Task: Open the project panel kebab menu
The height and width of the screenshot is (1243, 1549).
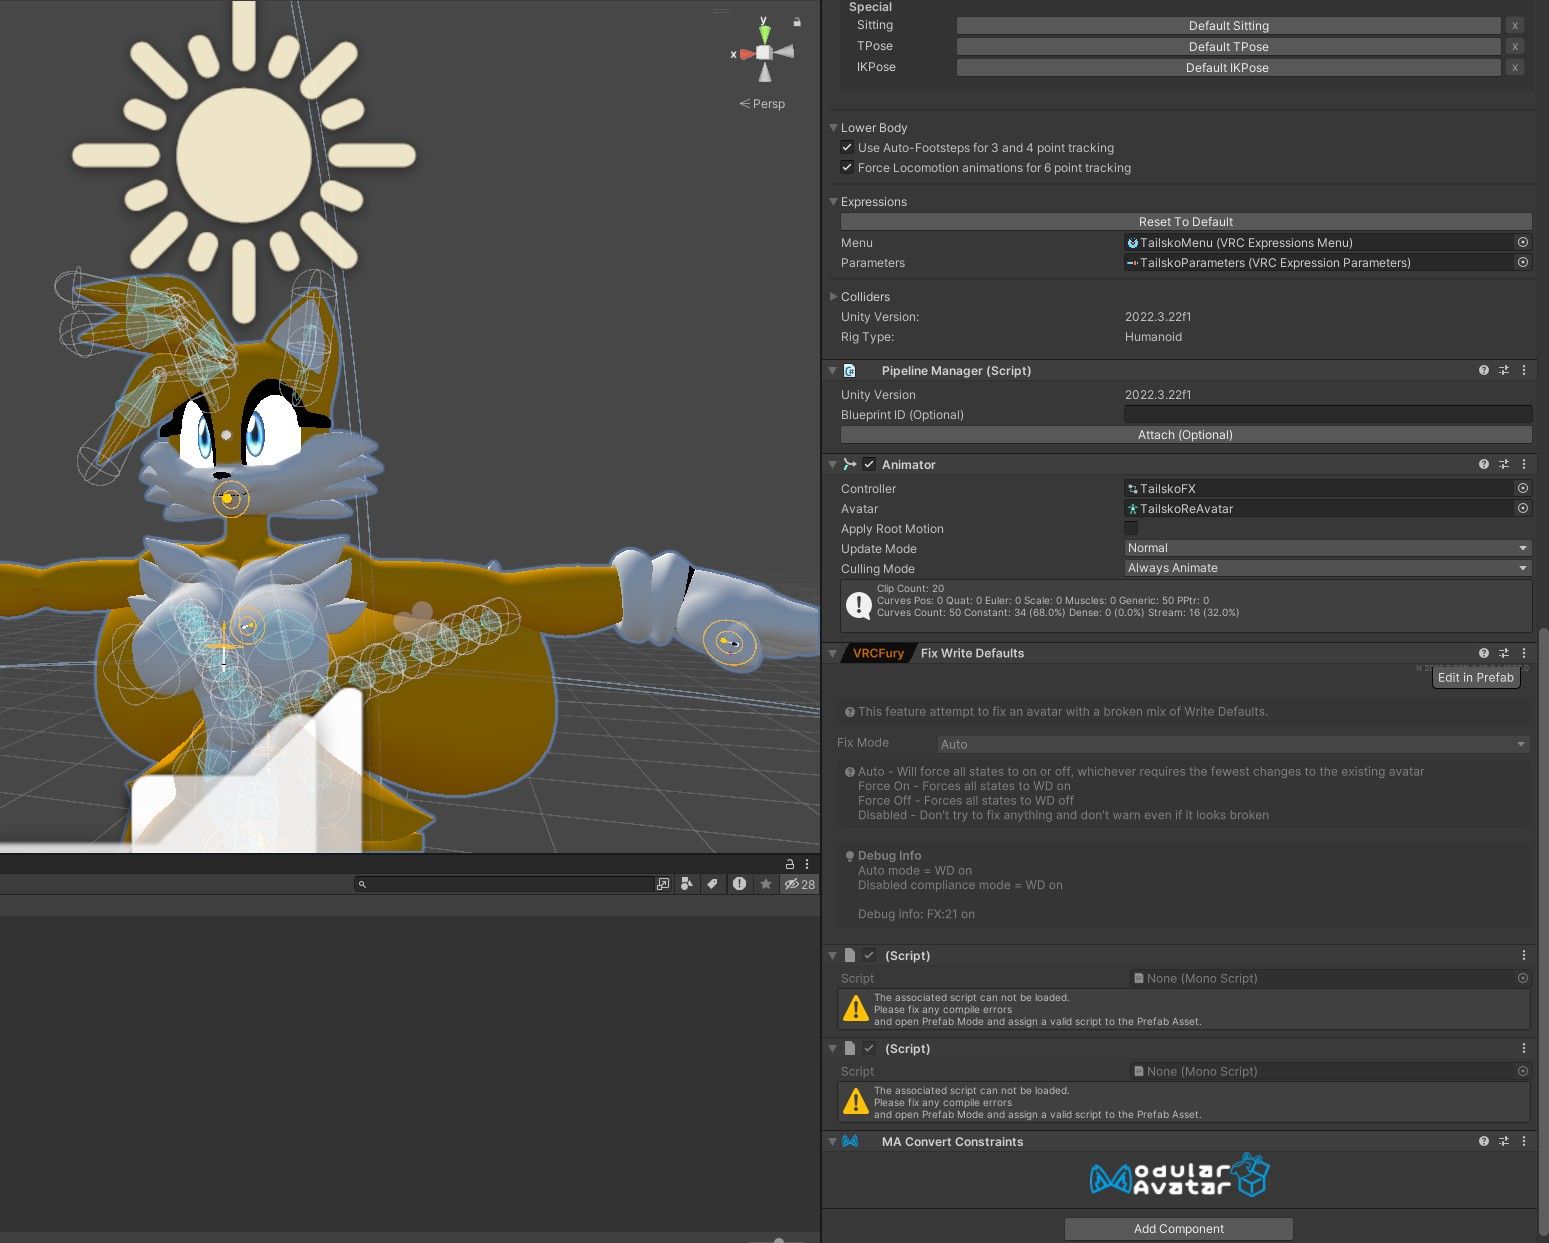Action: (x=806, y=864)
